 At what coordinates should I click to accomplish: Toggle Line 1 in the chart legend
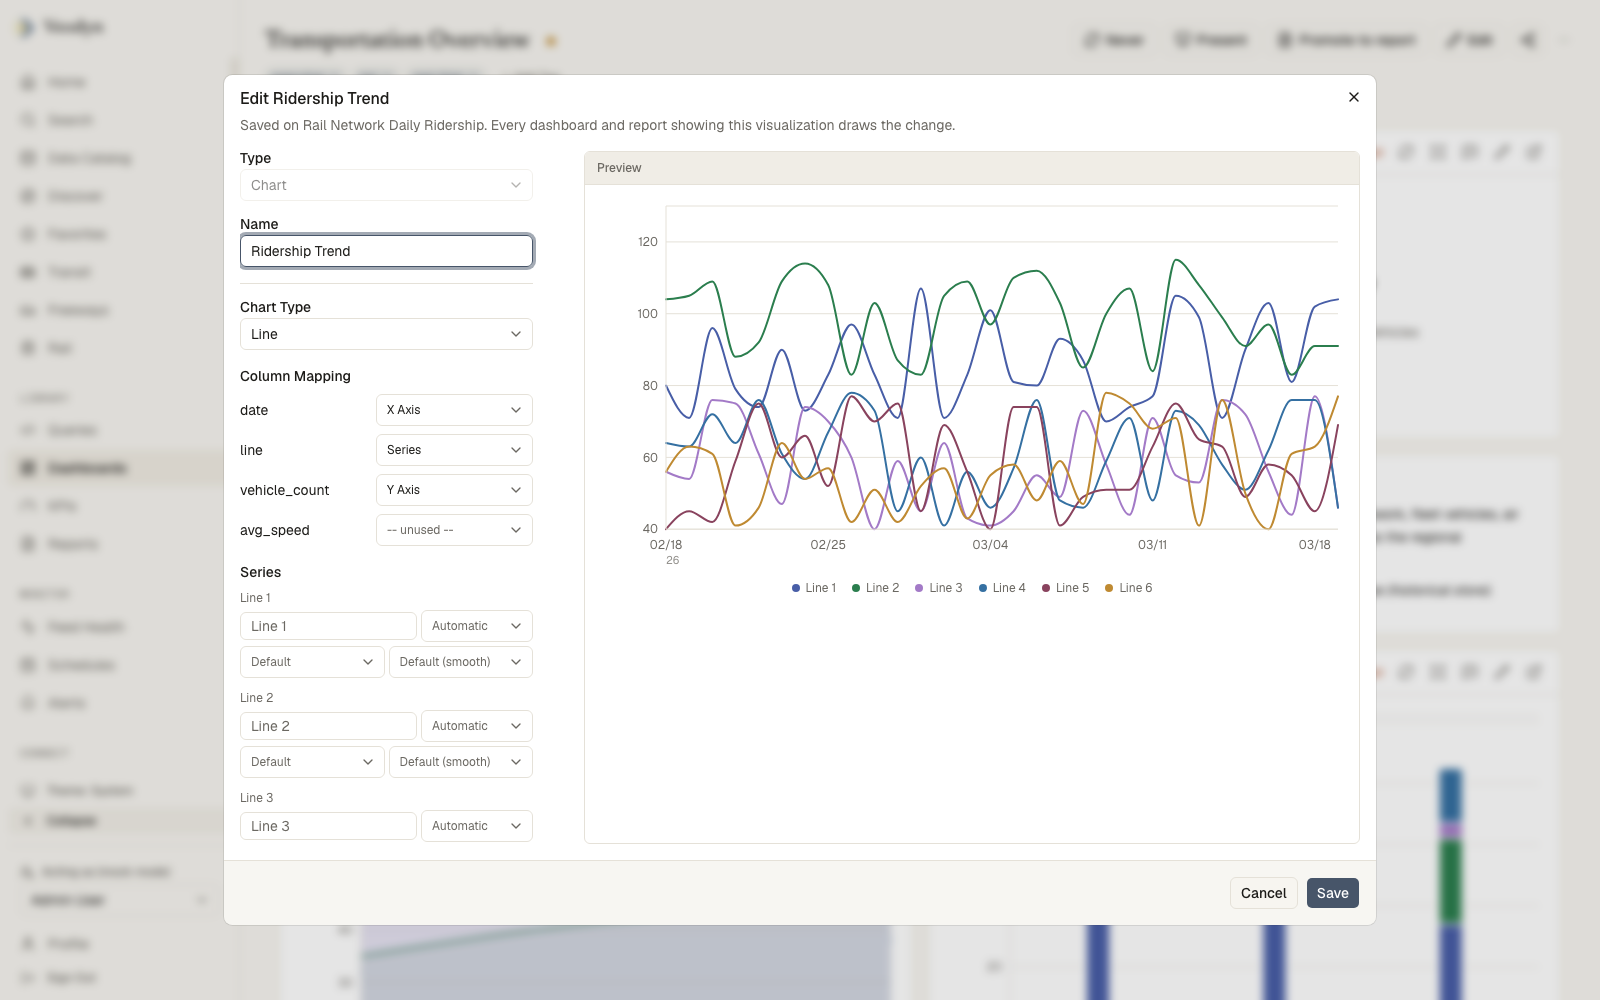pos(814,588)
